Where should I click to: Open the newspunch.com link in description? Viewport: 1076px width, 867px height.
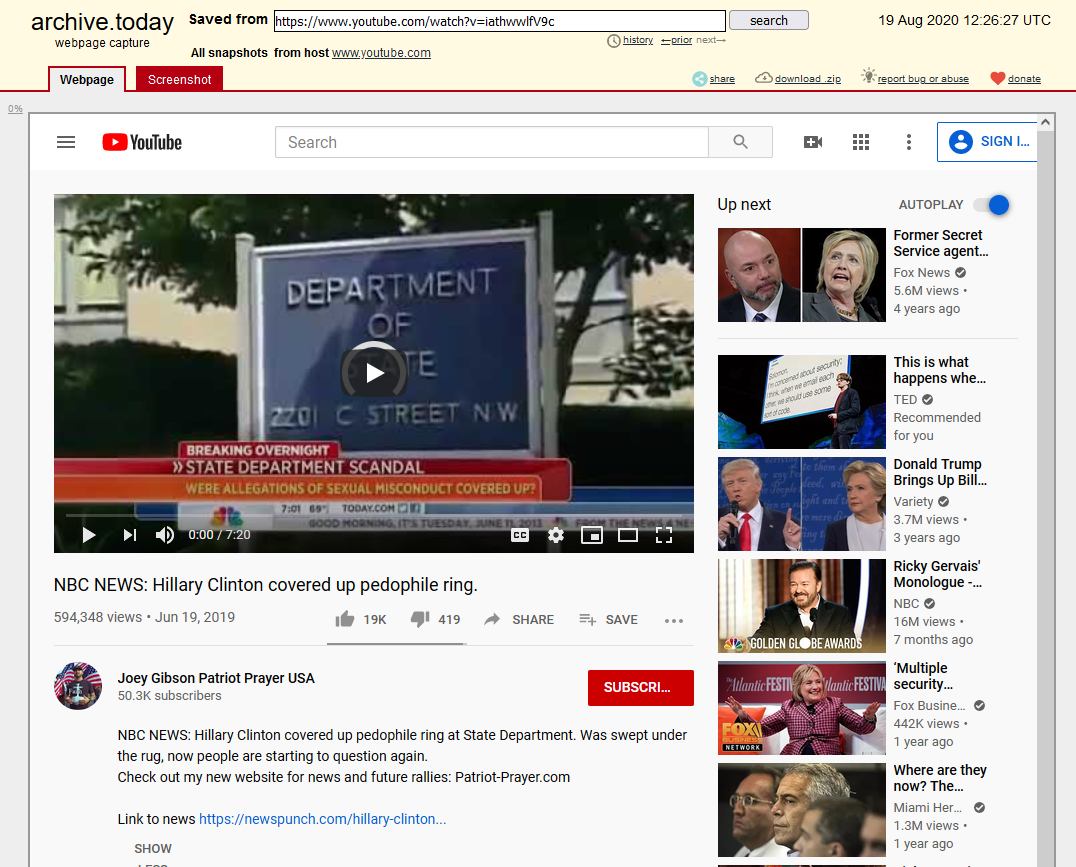(323, 819)
